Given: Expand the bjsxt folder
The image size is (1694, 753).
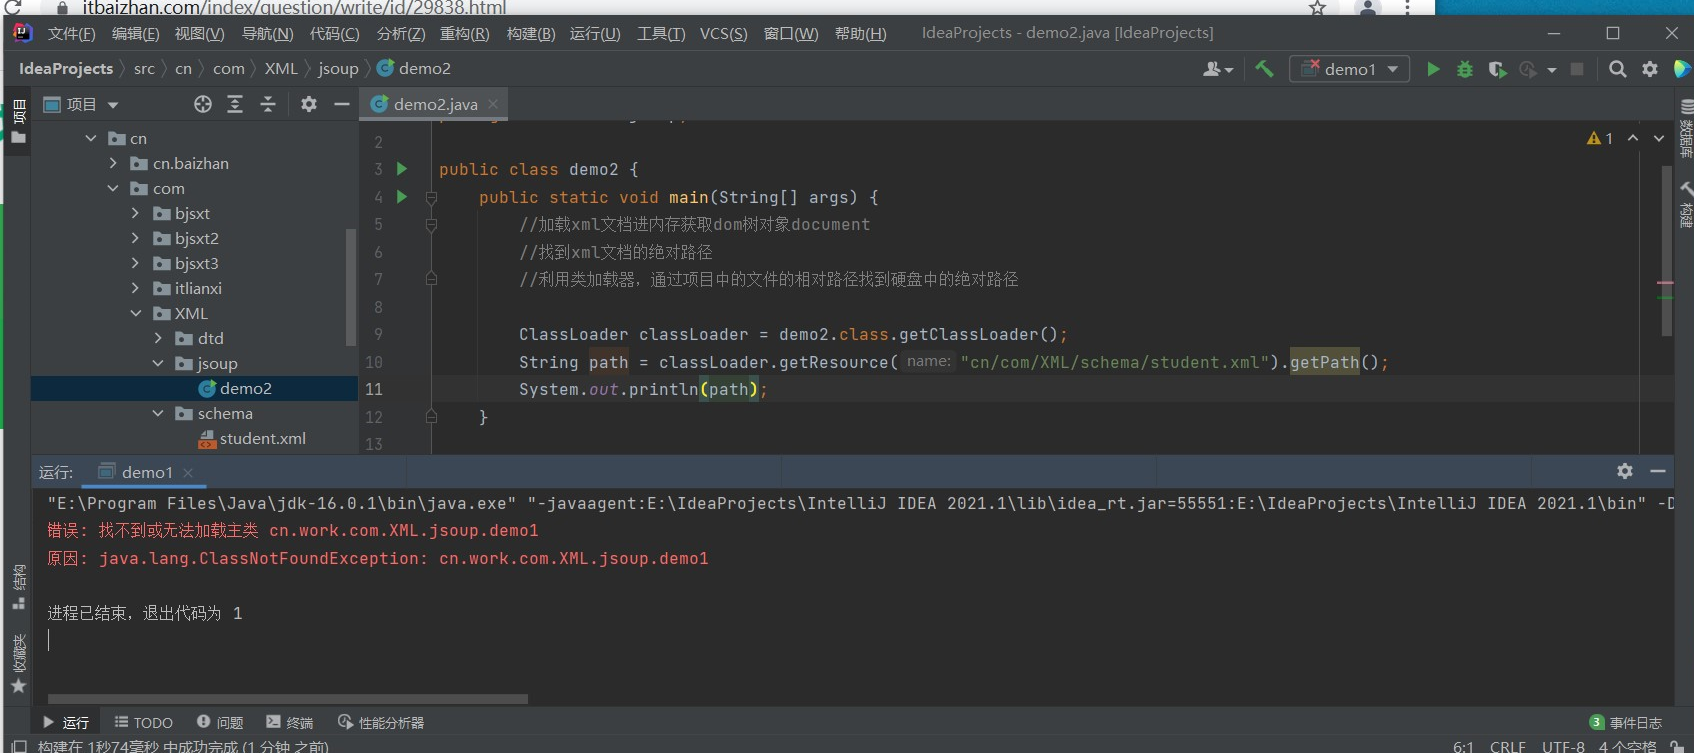Looking at the screenshot, I should tap(135, 213).
